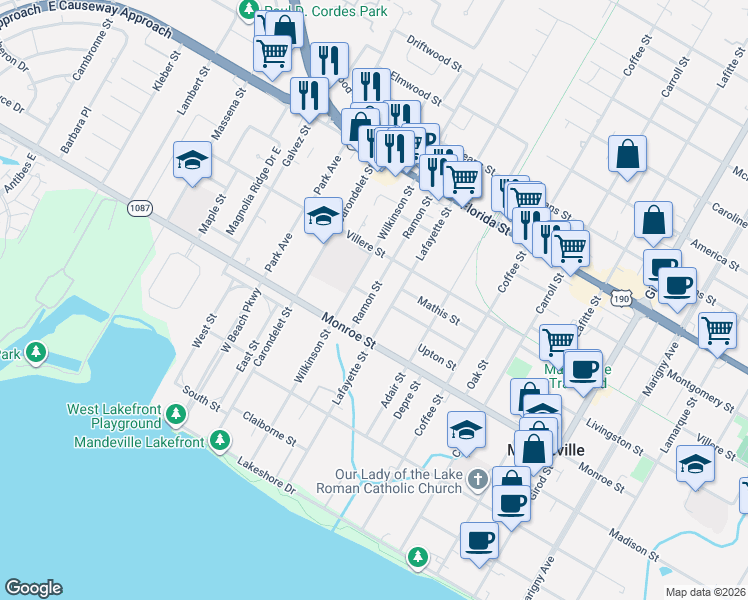748x600 pixels.
Task: Select the Lamarque St label
Action: [679, 424]
